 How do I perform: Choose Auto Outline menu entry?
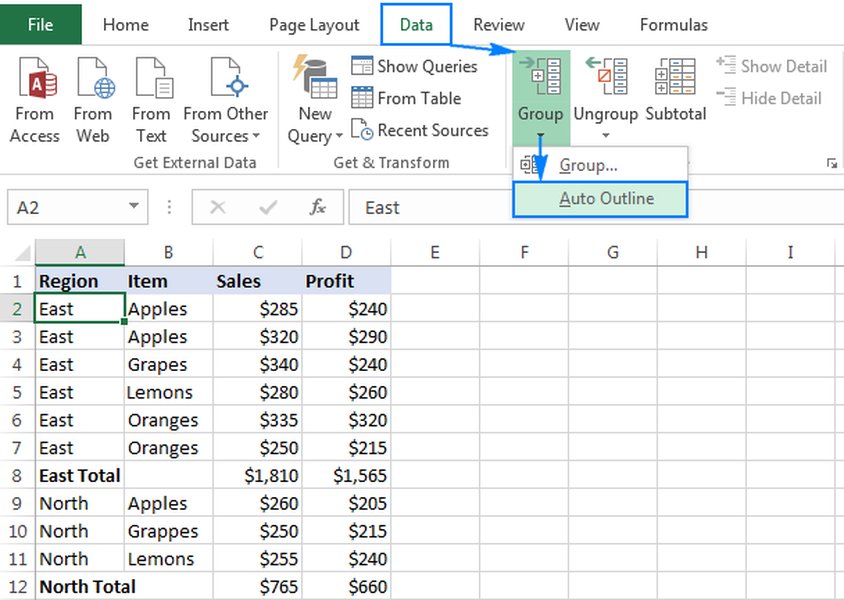click(601, 199)
